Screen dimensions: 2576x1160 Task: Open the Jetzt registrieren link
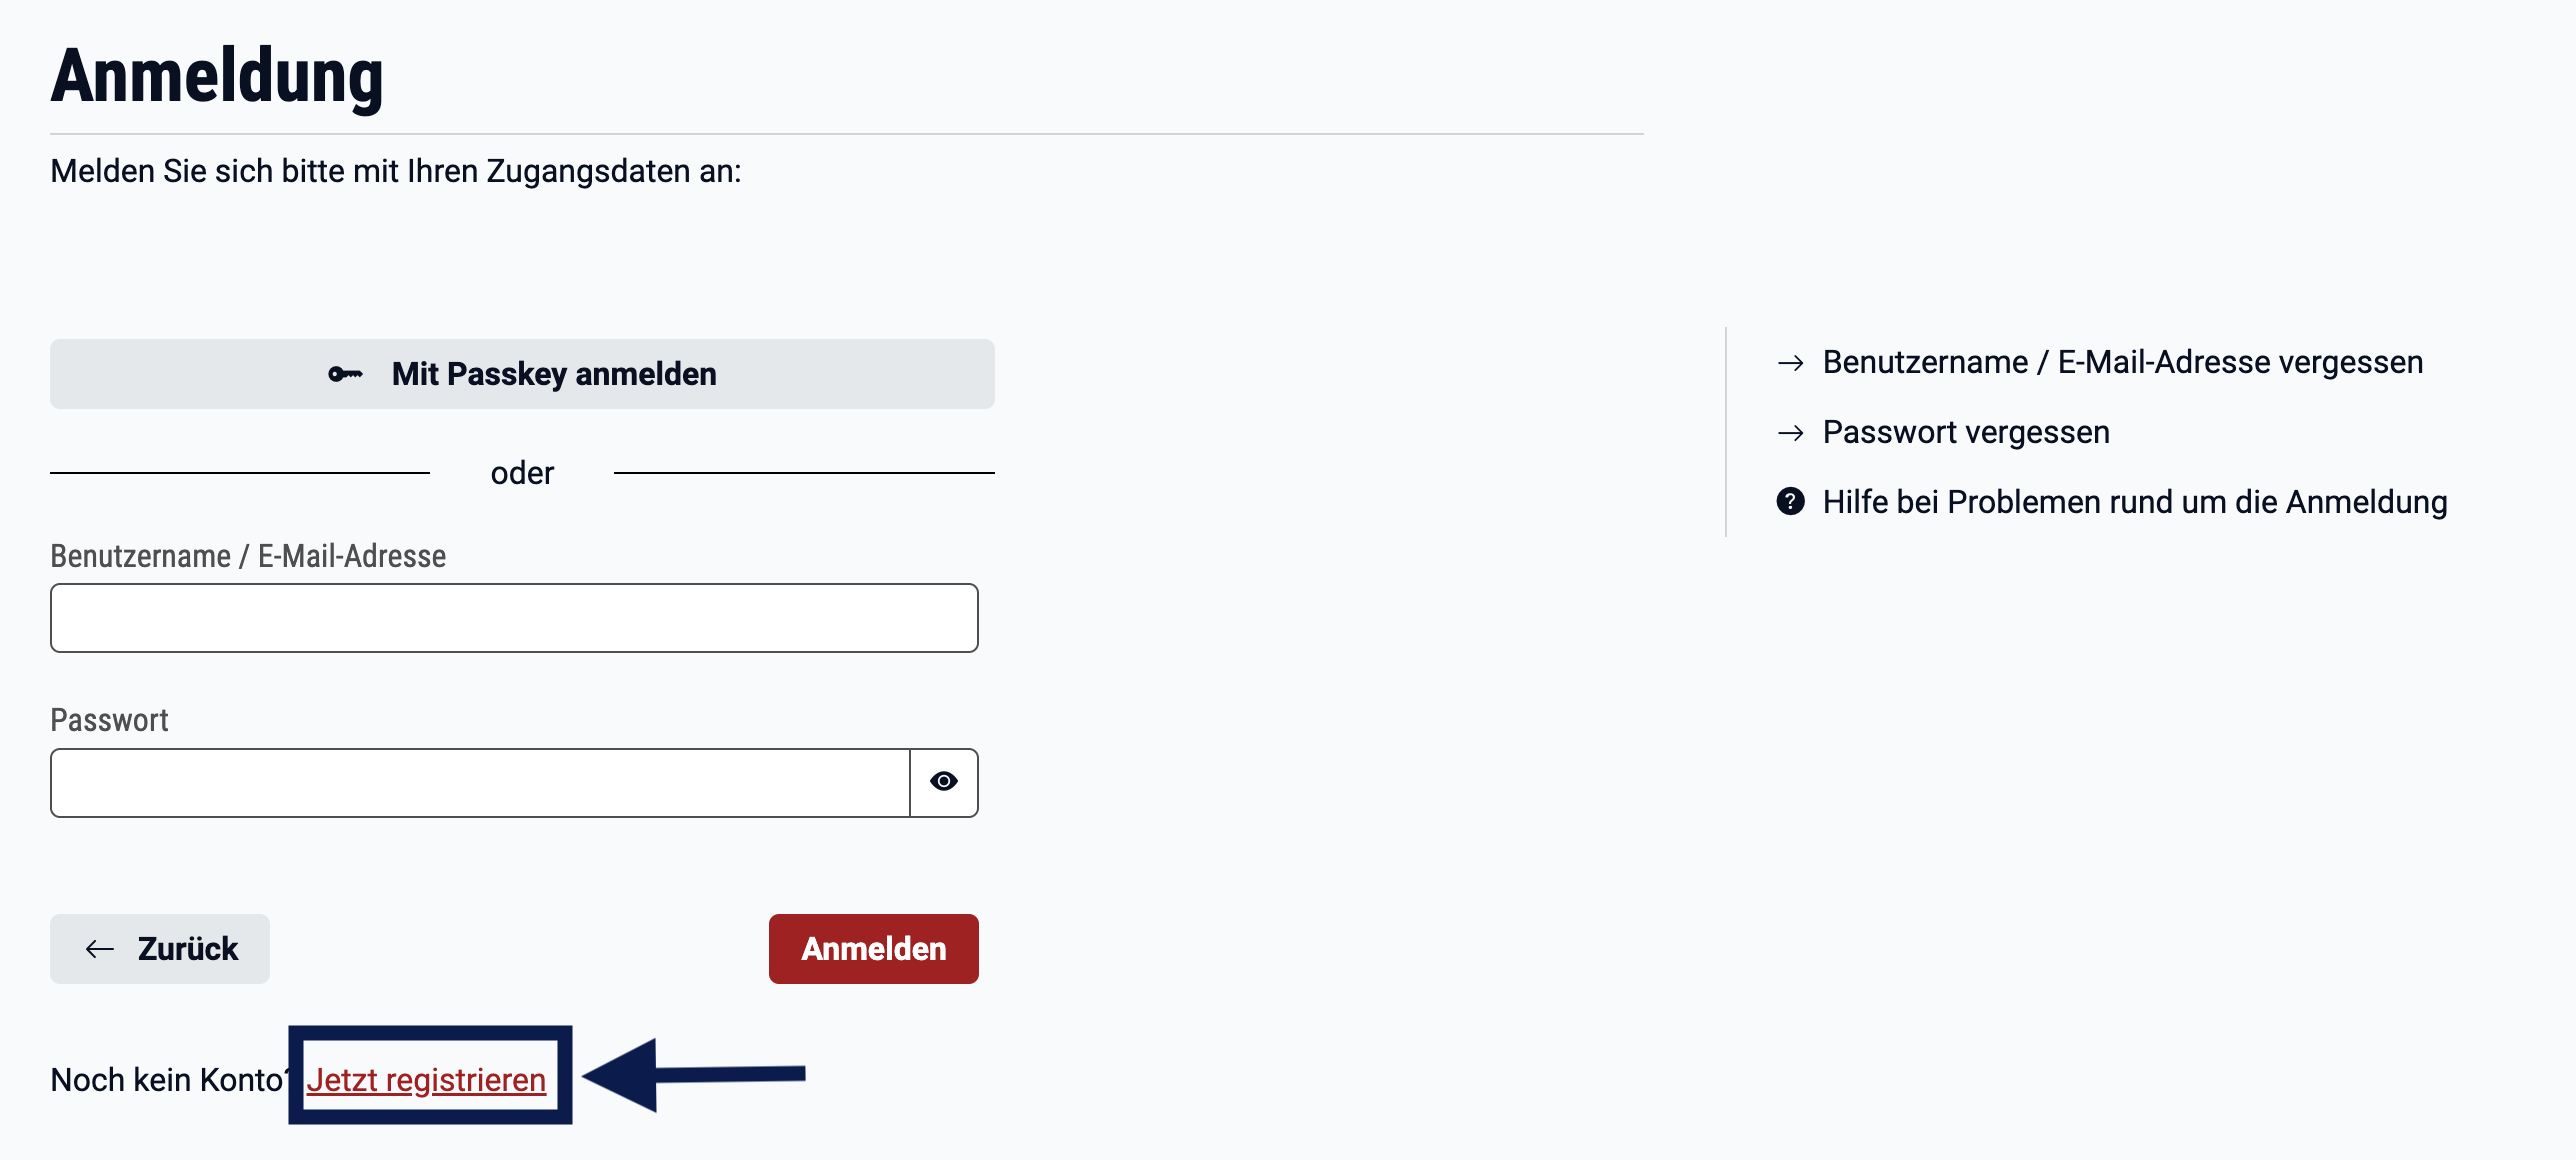[426, 1080]
